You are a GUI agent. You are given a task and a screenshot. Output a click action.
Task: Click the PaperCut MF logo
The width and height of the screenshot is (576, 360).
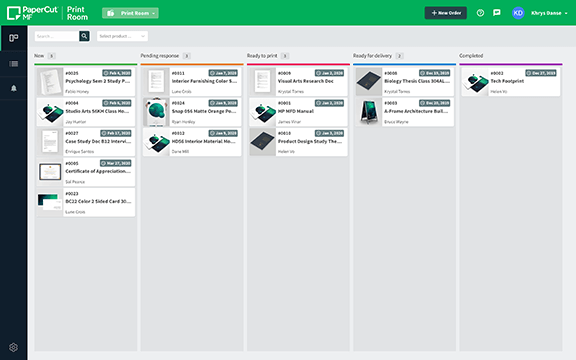coord(32,13)
